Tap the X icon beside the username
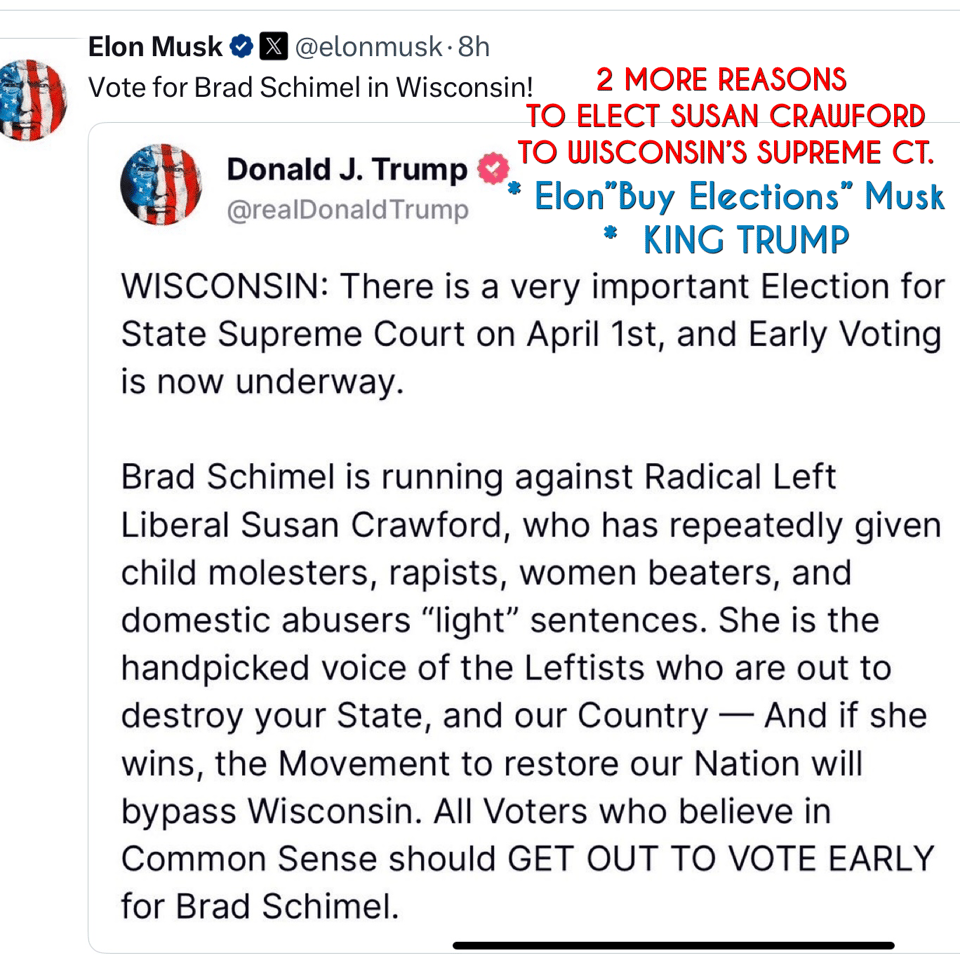Screen dimensions: 960x960 click(272, 46)
